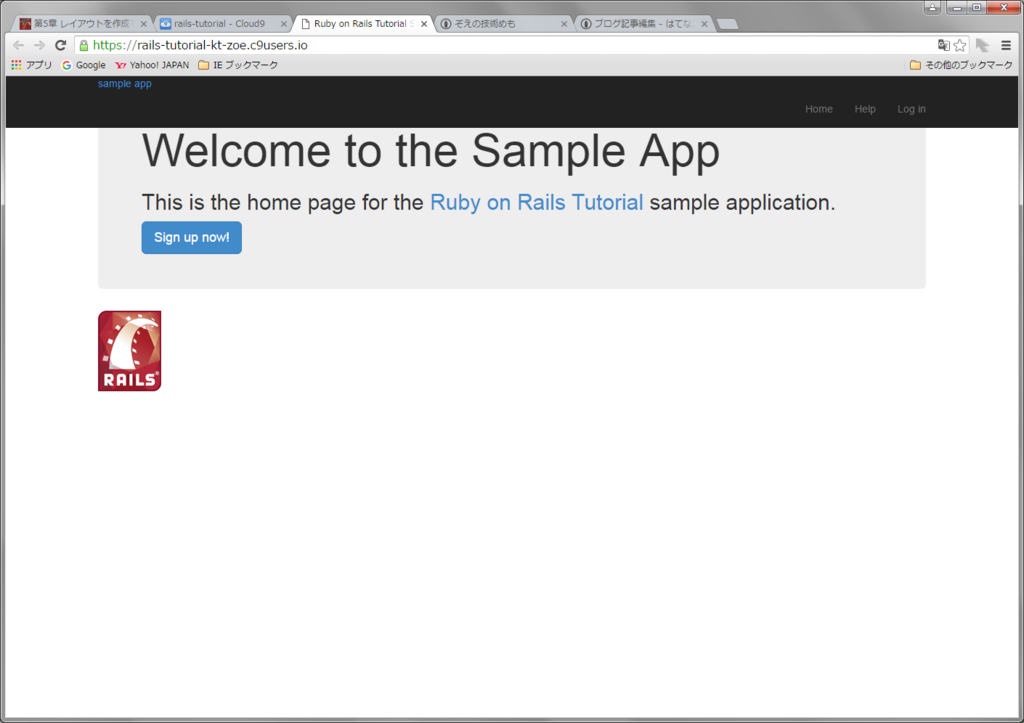Screen dimensions: 1024x723
Task: Click the browser back arrow
Action: (18, 45)
